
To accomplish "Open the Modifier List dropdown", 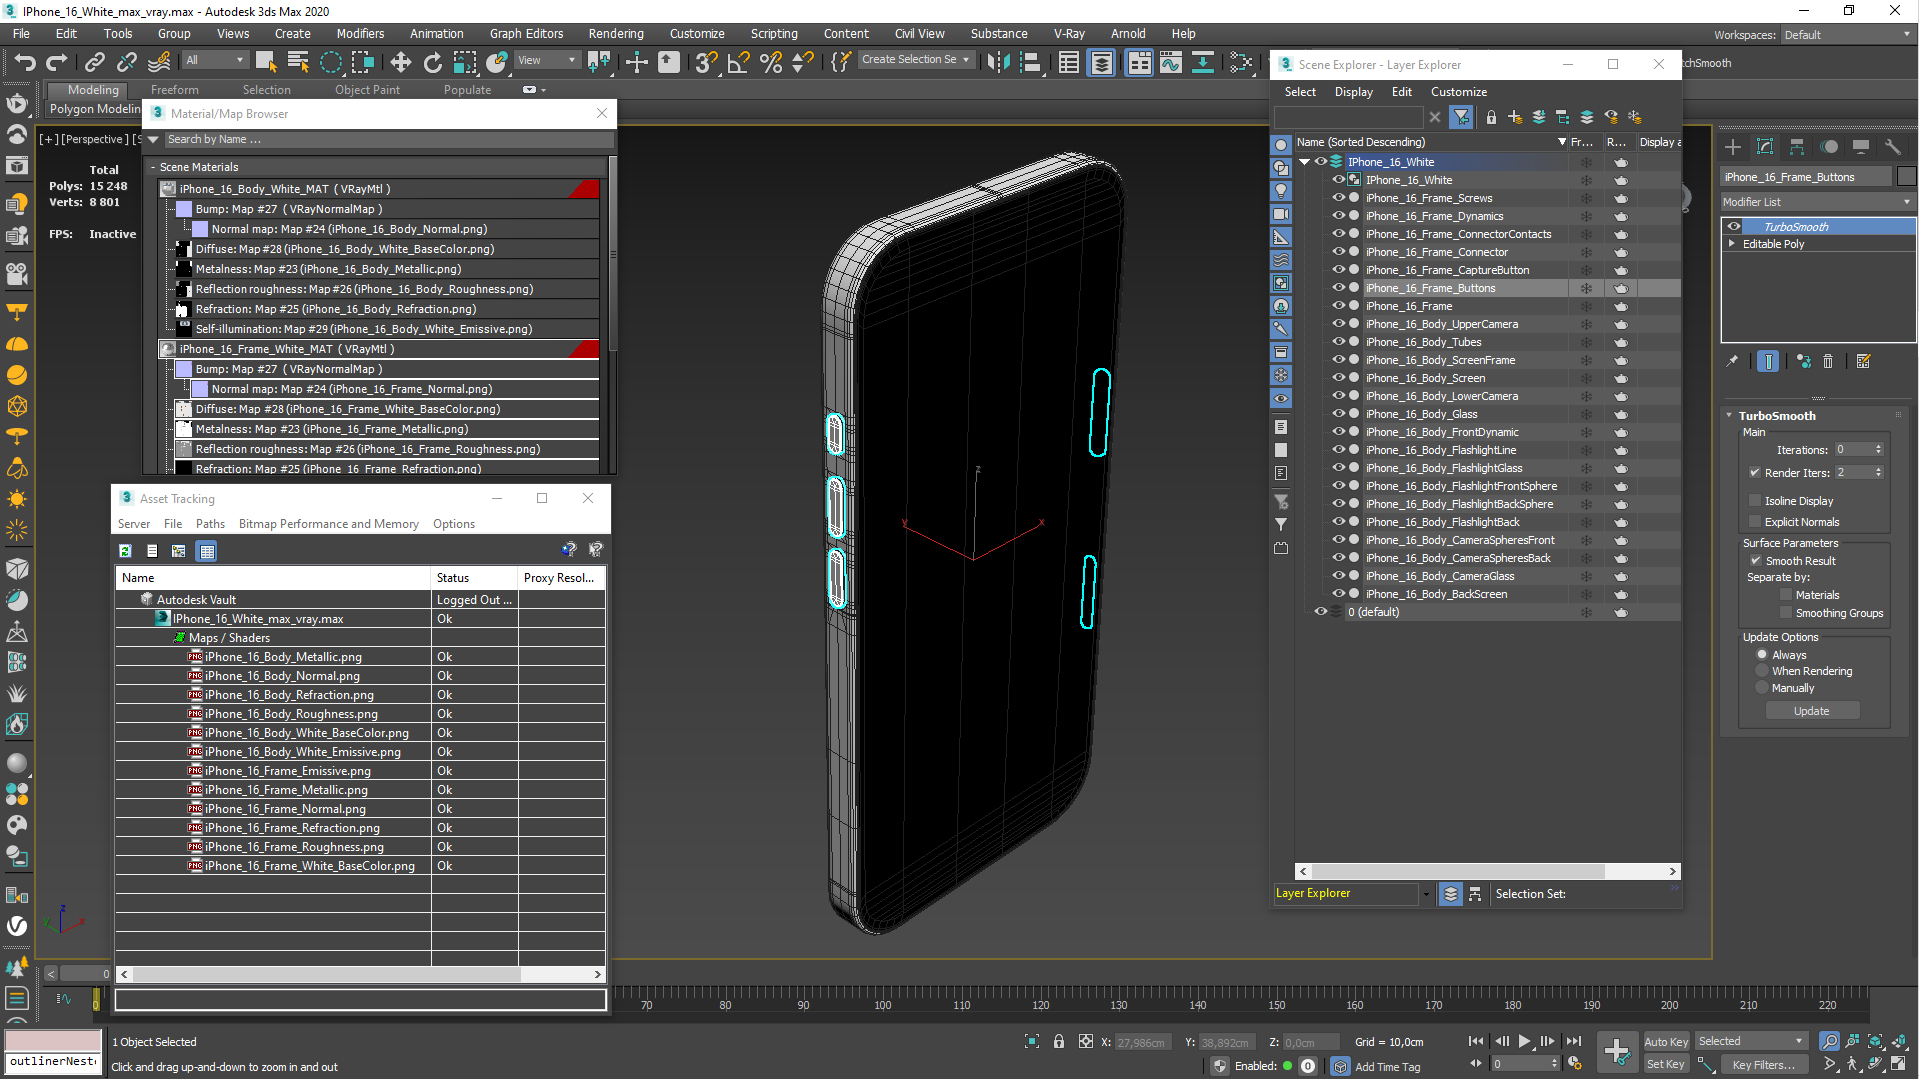I will click(1817, 202).
